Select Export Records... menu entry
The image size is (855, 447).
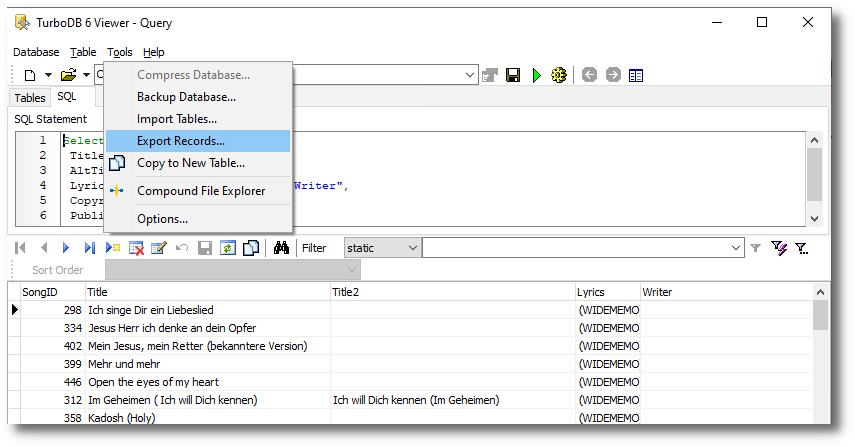click(x=198, y=141)
